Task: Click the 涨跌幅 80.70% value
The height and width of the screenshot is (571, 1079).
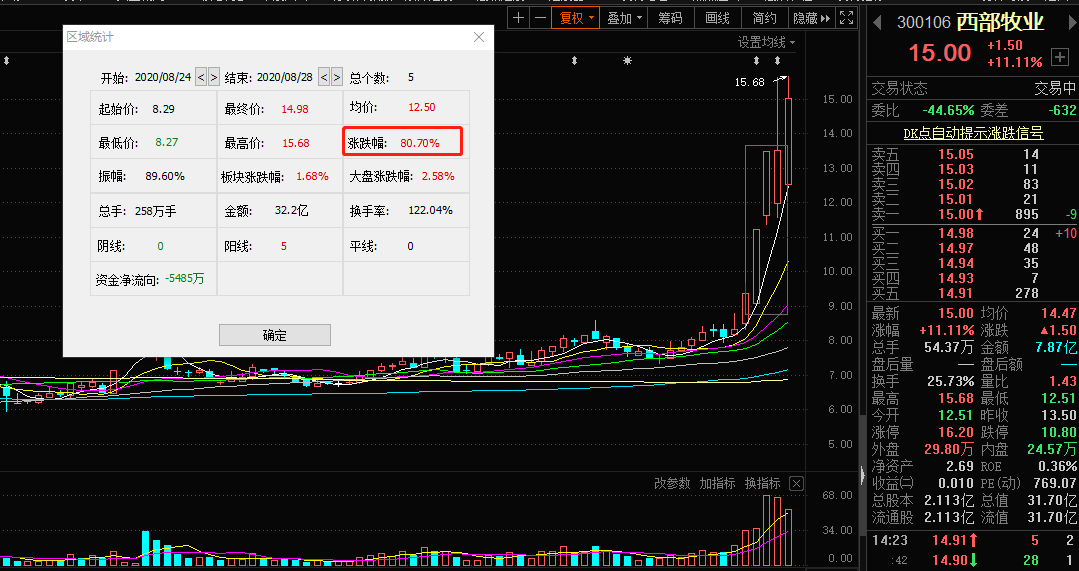Action: coord(420,143)
